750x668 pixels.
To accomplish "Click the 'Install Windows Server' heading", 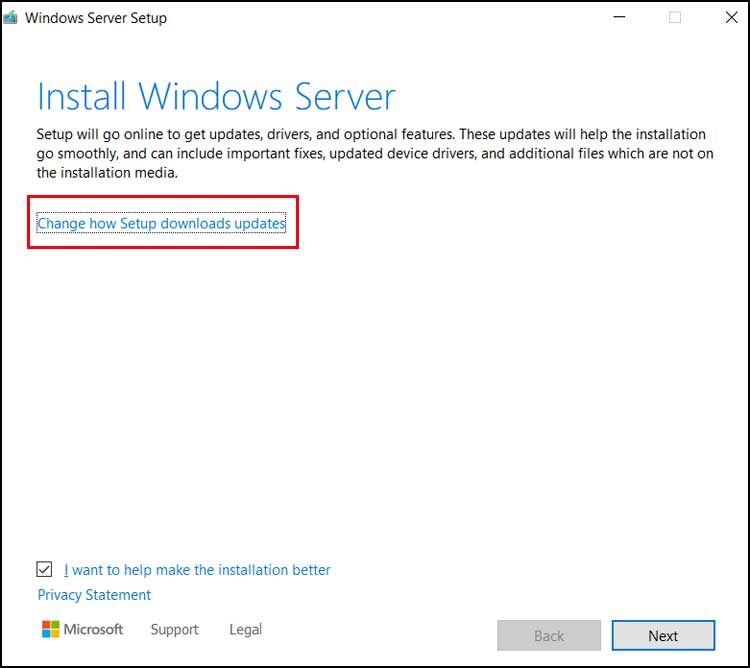I will [x=216, y=97].
